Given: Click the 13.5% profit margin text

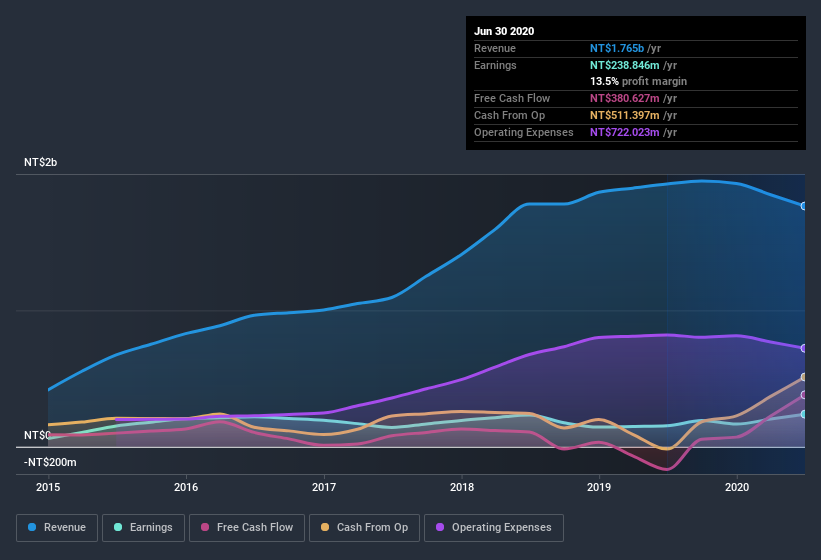Looking at the screenshot, I should point(638,81).
